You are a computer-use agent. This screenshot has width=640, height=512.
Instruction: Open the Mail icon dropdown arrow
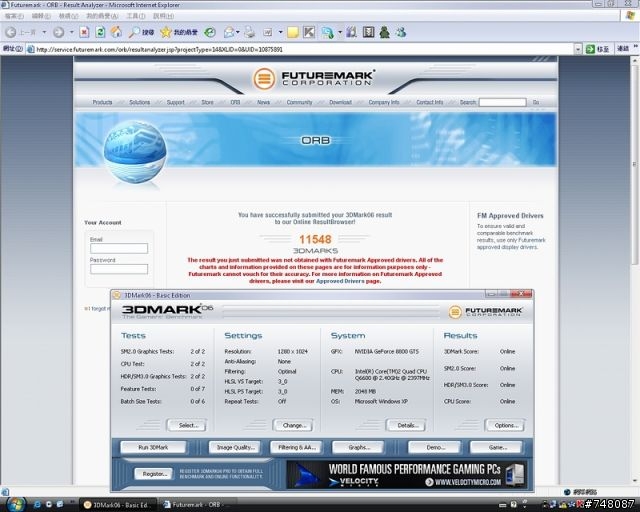tap(238, 32)
